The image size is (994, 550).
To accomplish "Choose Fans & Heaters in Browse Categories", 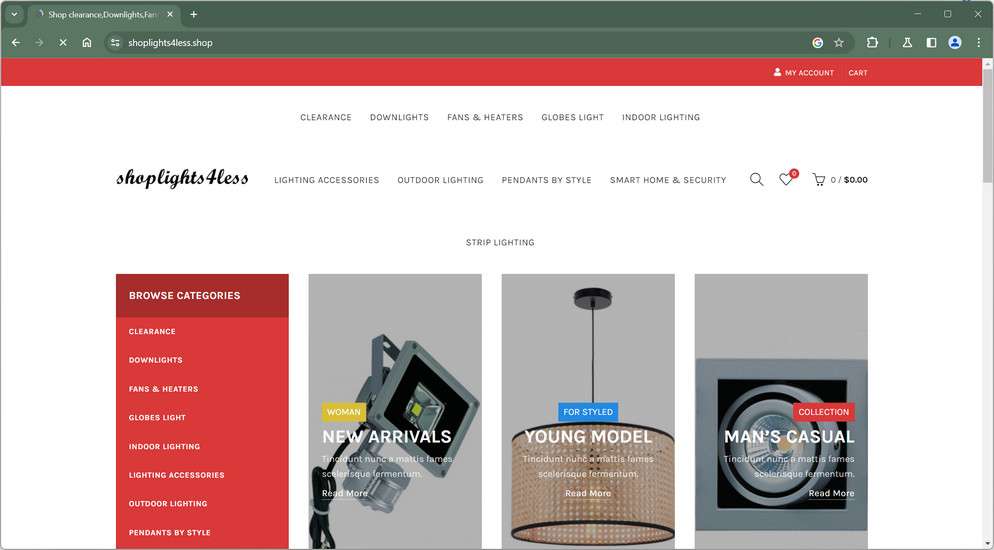I will pos(164,389).
